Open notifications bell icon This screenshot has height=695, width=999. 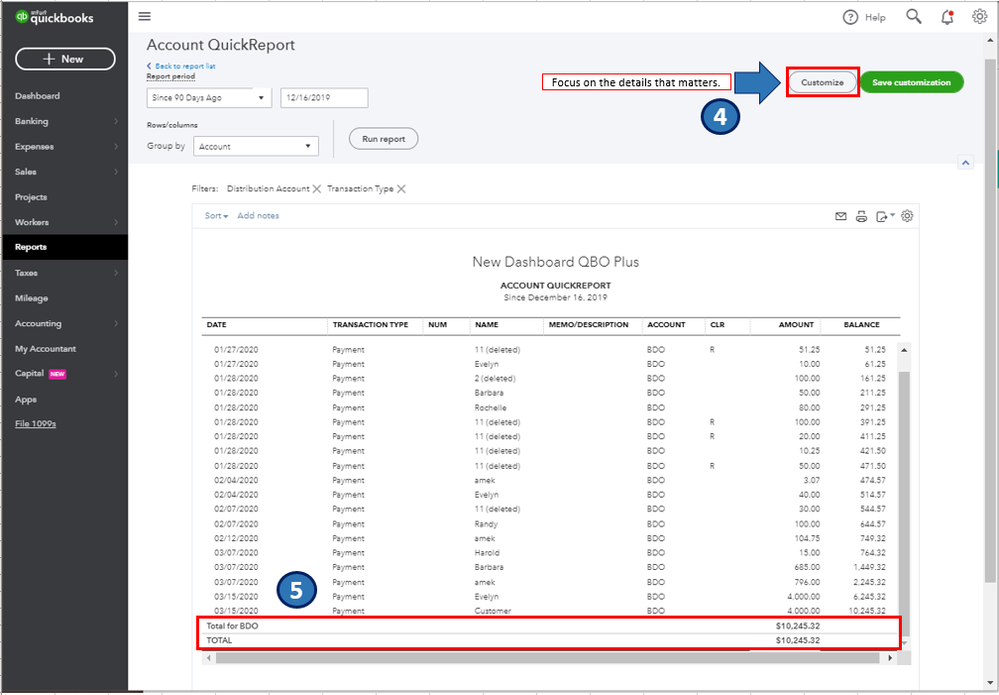947,16
